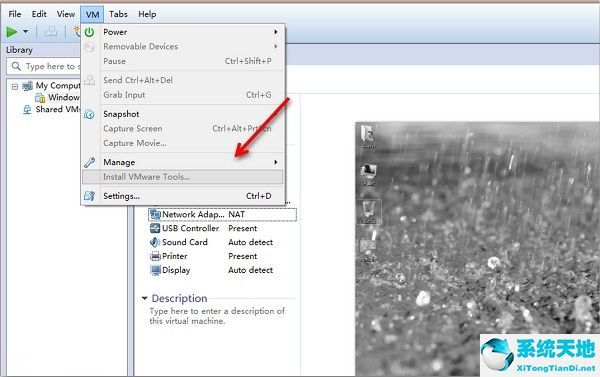Choose Removable Devices in the VM menu
600x377 pixels.
click(183, 47)
